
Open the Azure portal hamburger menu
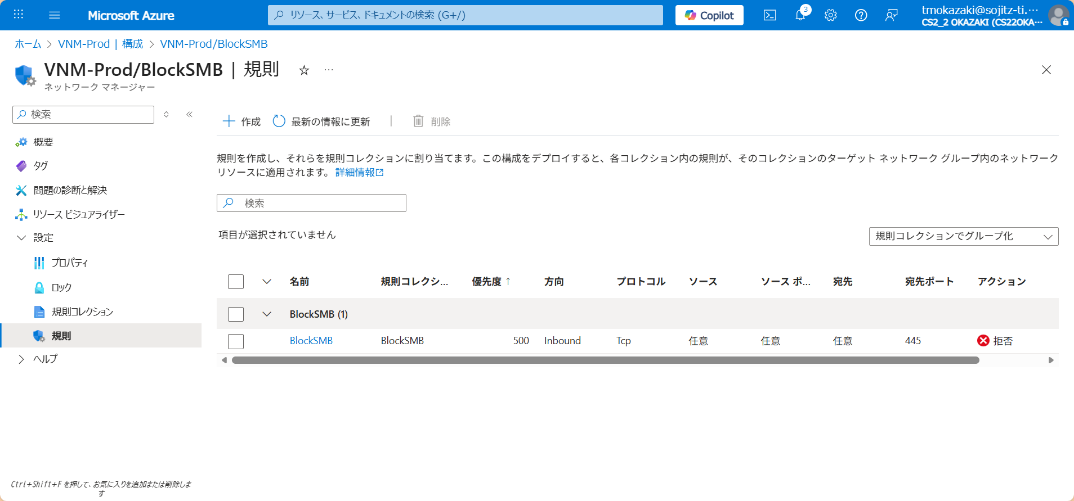(x=54, y=15)
